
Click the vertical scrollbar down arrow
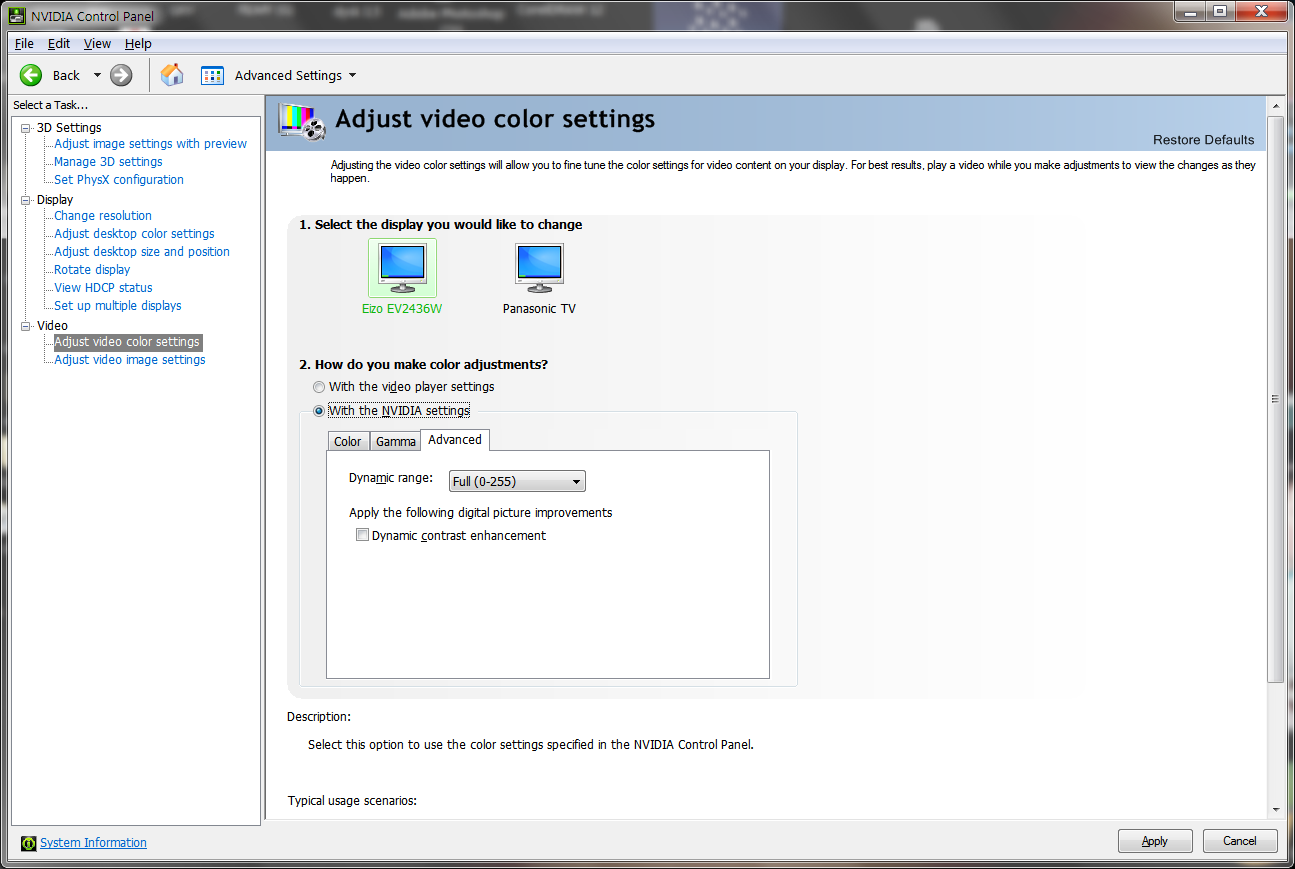pos(1276,809)
